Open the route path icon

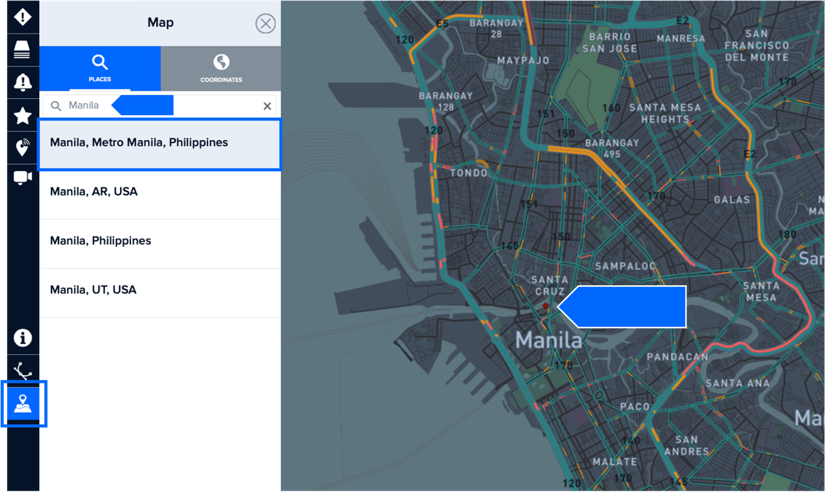[x=23, y=371]
